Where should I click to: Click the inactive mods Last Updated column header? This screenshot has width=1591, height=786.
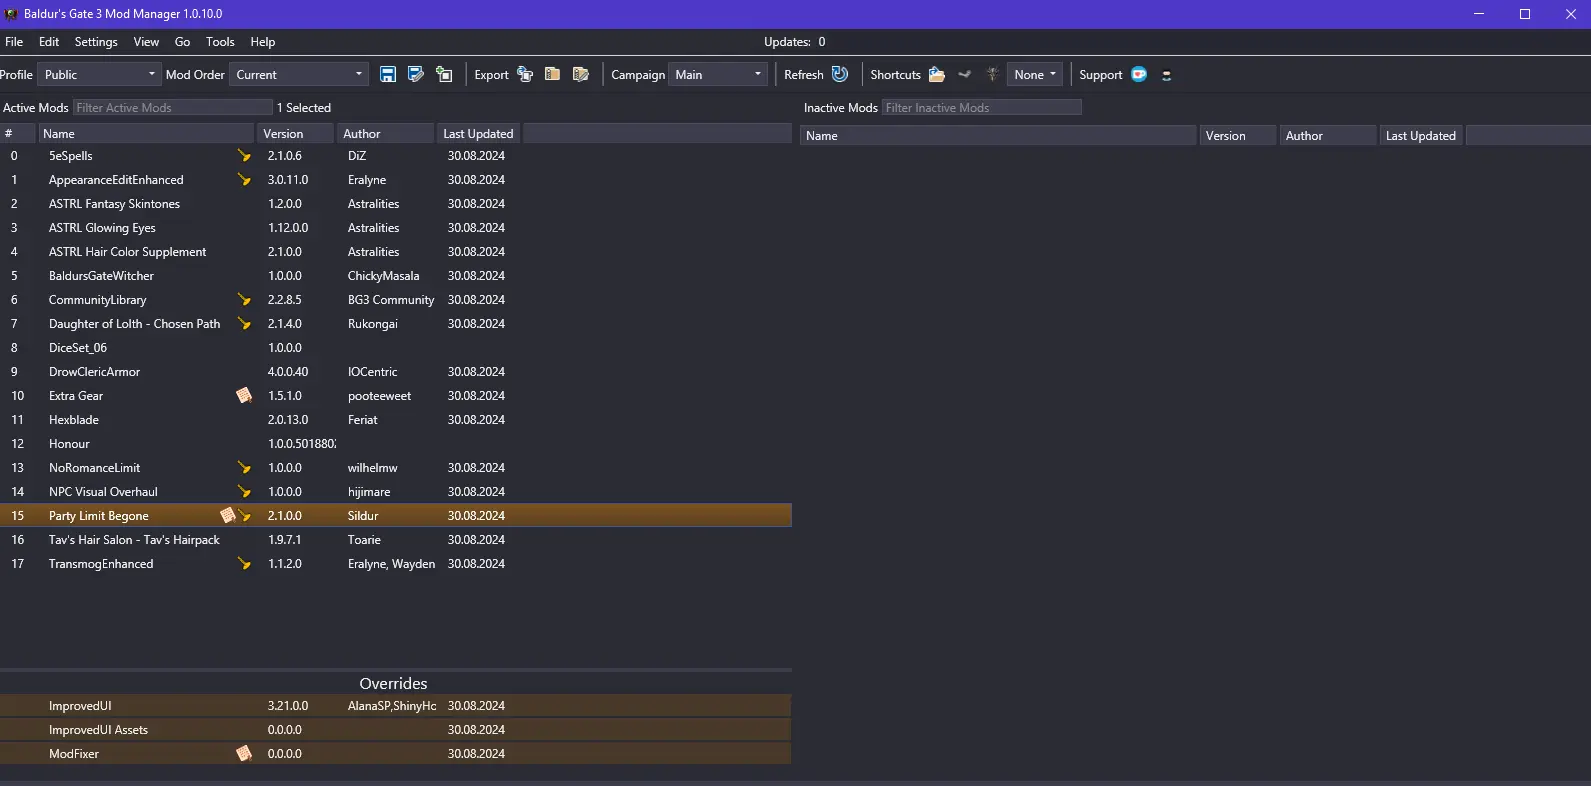tap(1421, 136)
